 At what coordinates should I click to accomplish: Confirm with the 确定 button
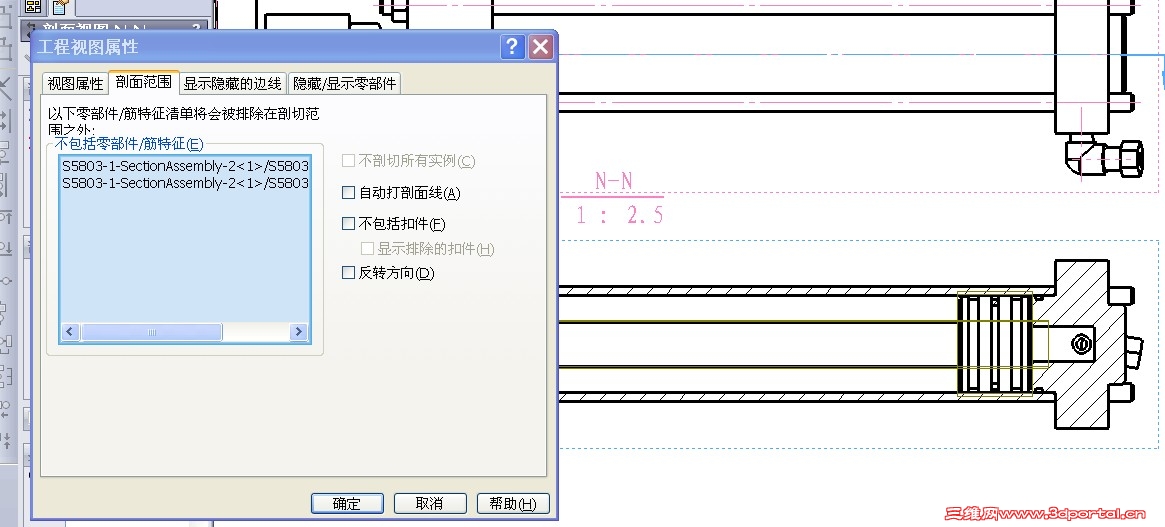point(347,503)
